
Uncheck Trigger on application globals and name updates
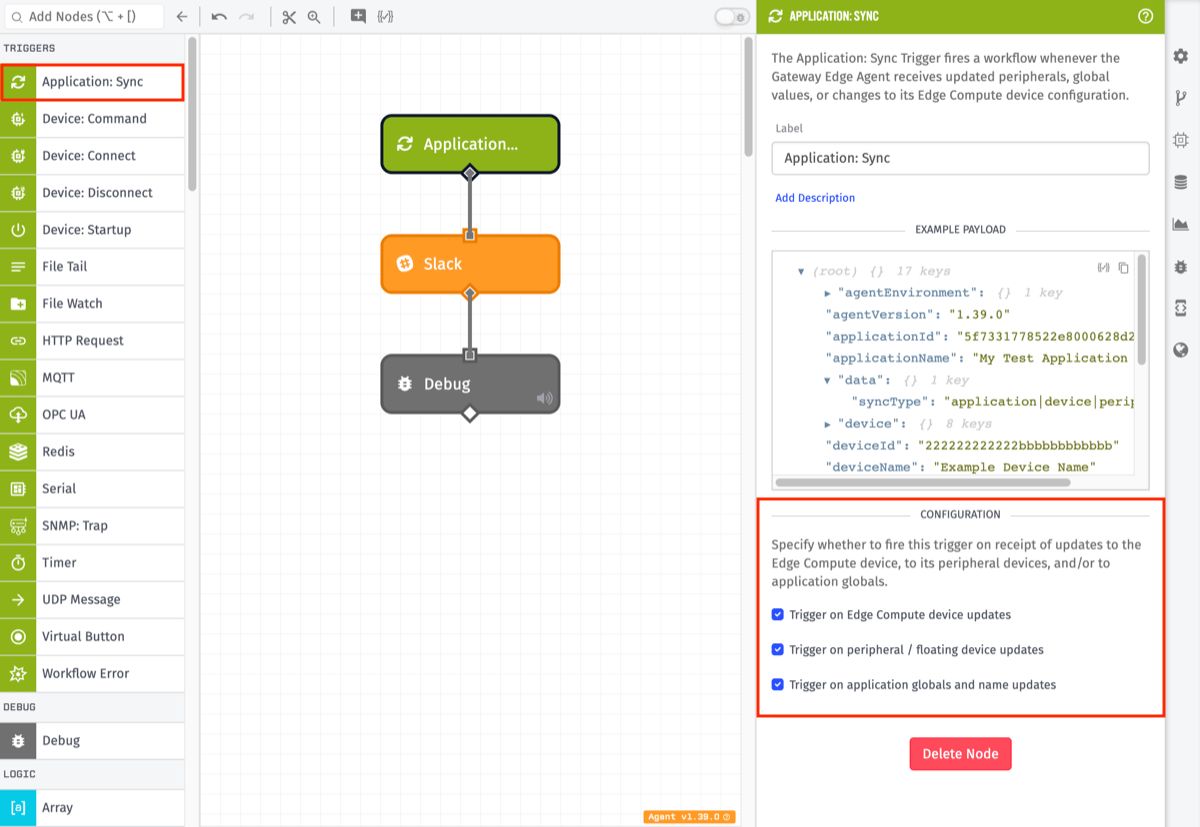pyautogui.click(x=778, y=684)
